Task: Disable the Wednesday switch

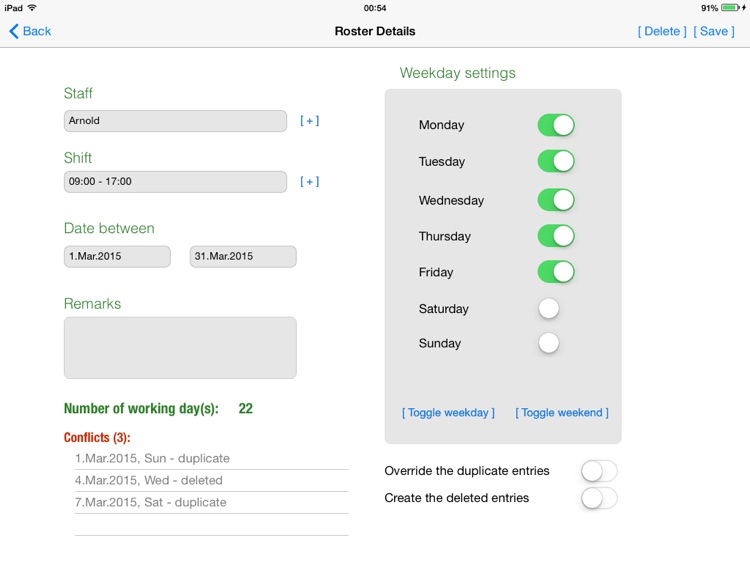Action: pyautogui.click(x=556, y=200)
